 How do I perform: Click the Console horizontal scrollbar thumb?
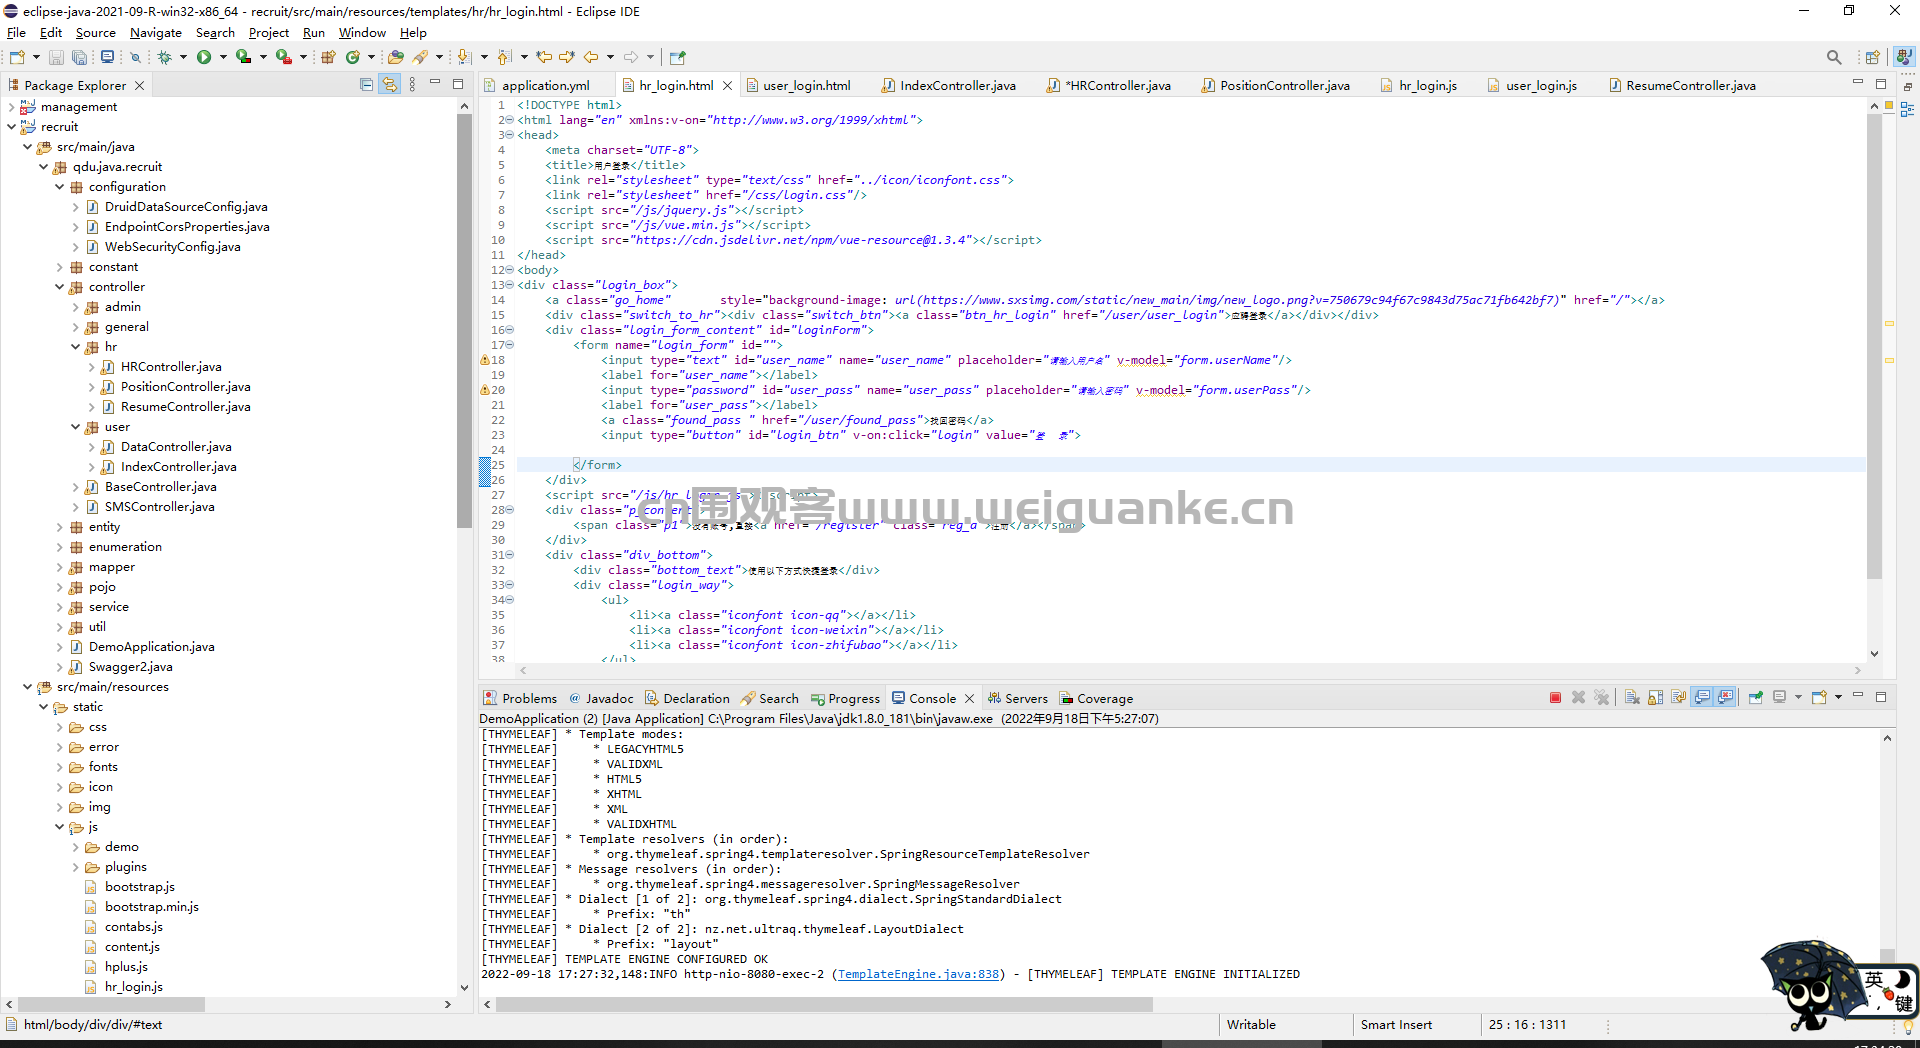[824, 1004]
